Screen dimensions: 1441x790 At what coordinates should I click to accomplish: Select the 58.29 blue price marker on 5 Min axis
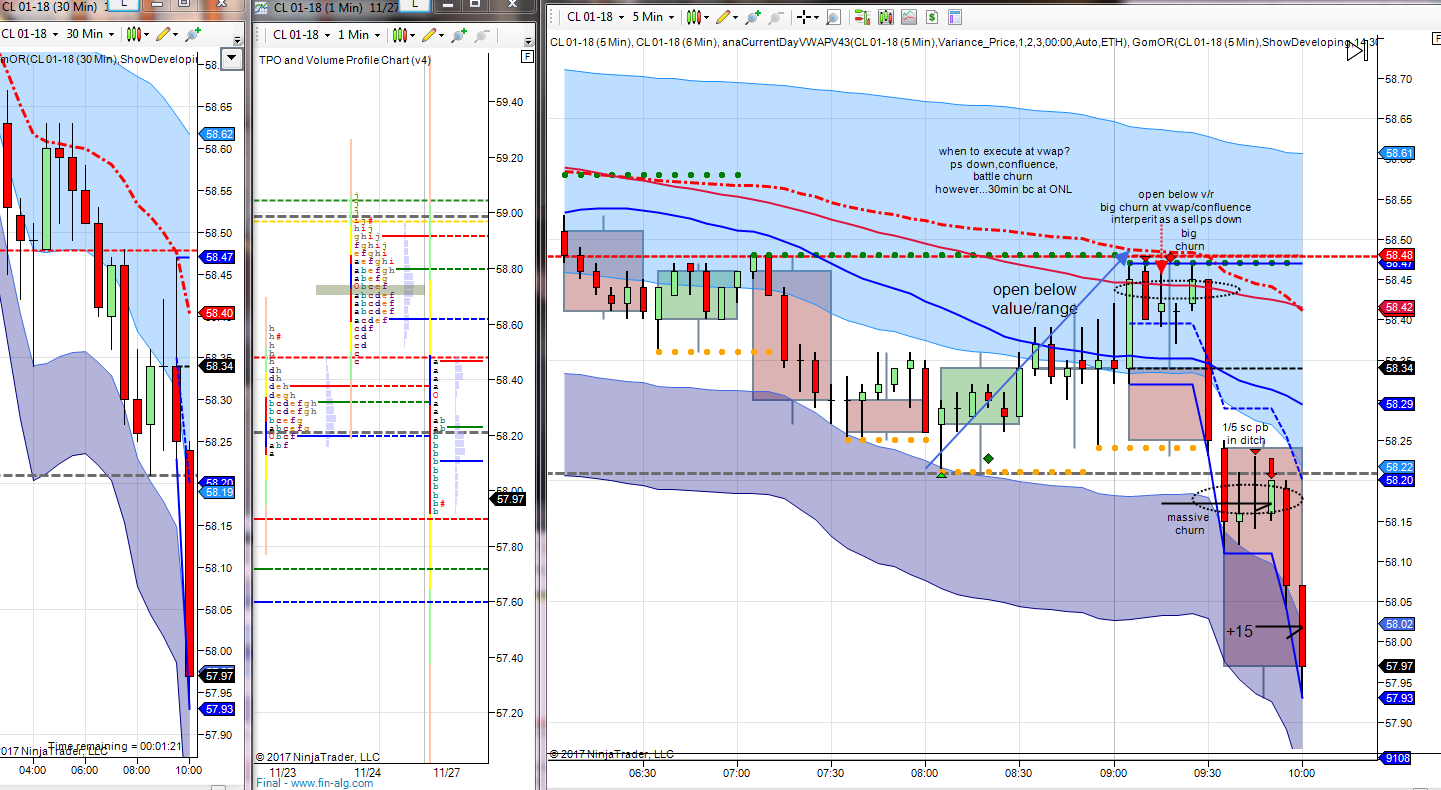pyautogui.click(x=1397, y=404)
